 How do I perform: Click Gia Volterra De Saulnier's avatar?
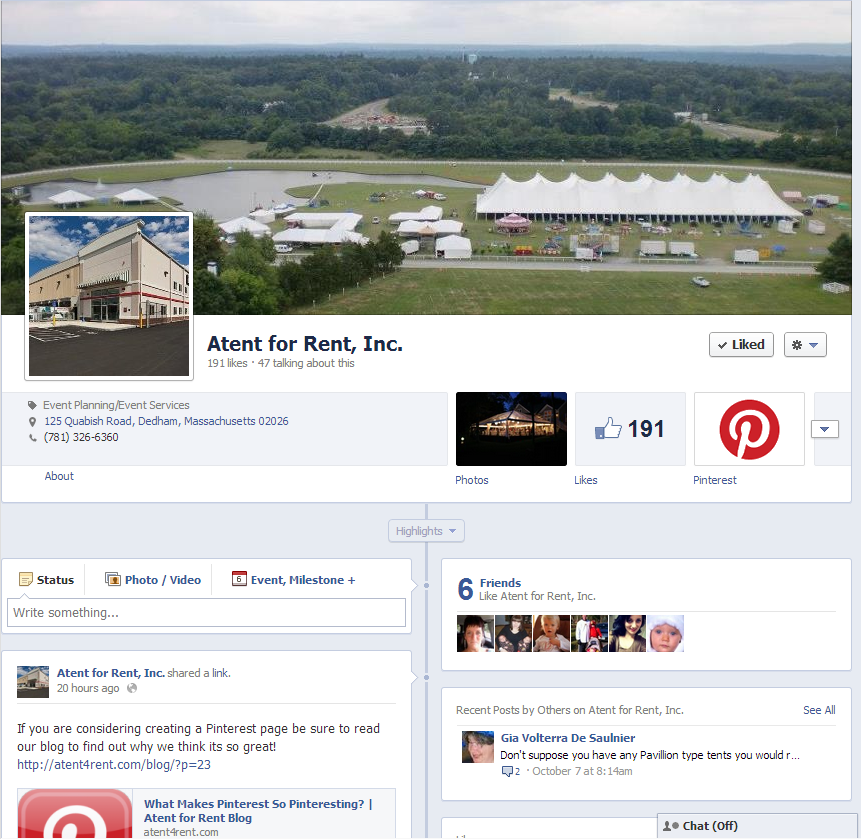tap(478, 747)
